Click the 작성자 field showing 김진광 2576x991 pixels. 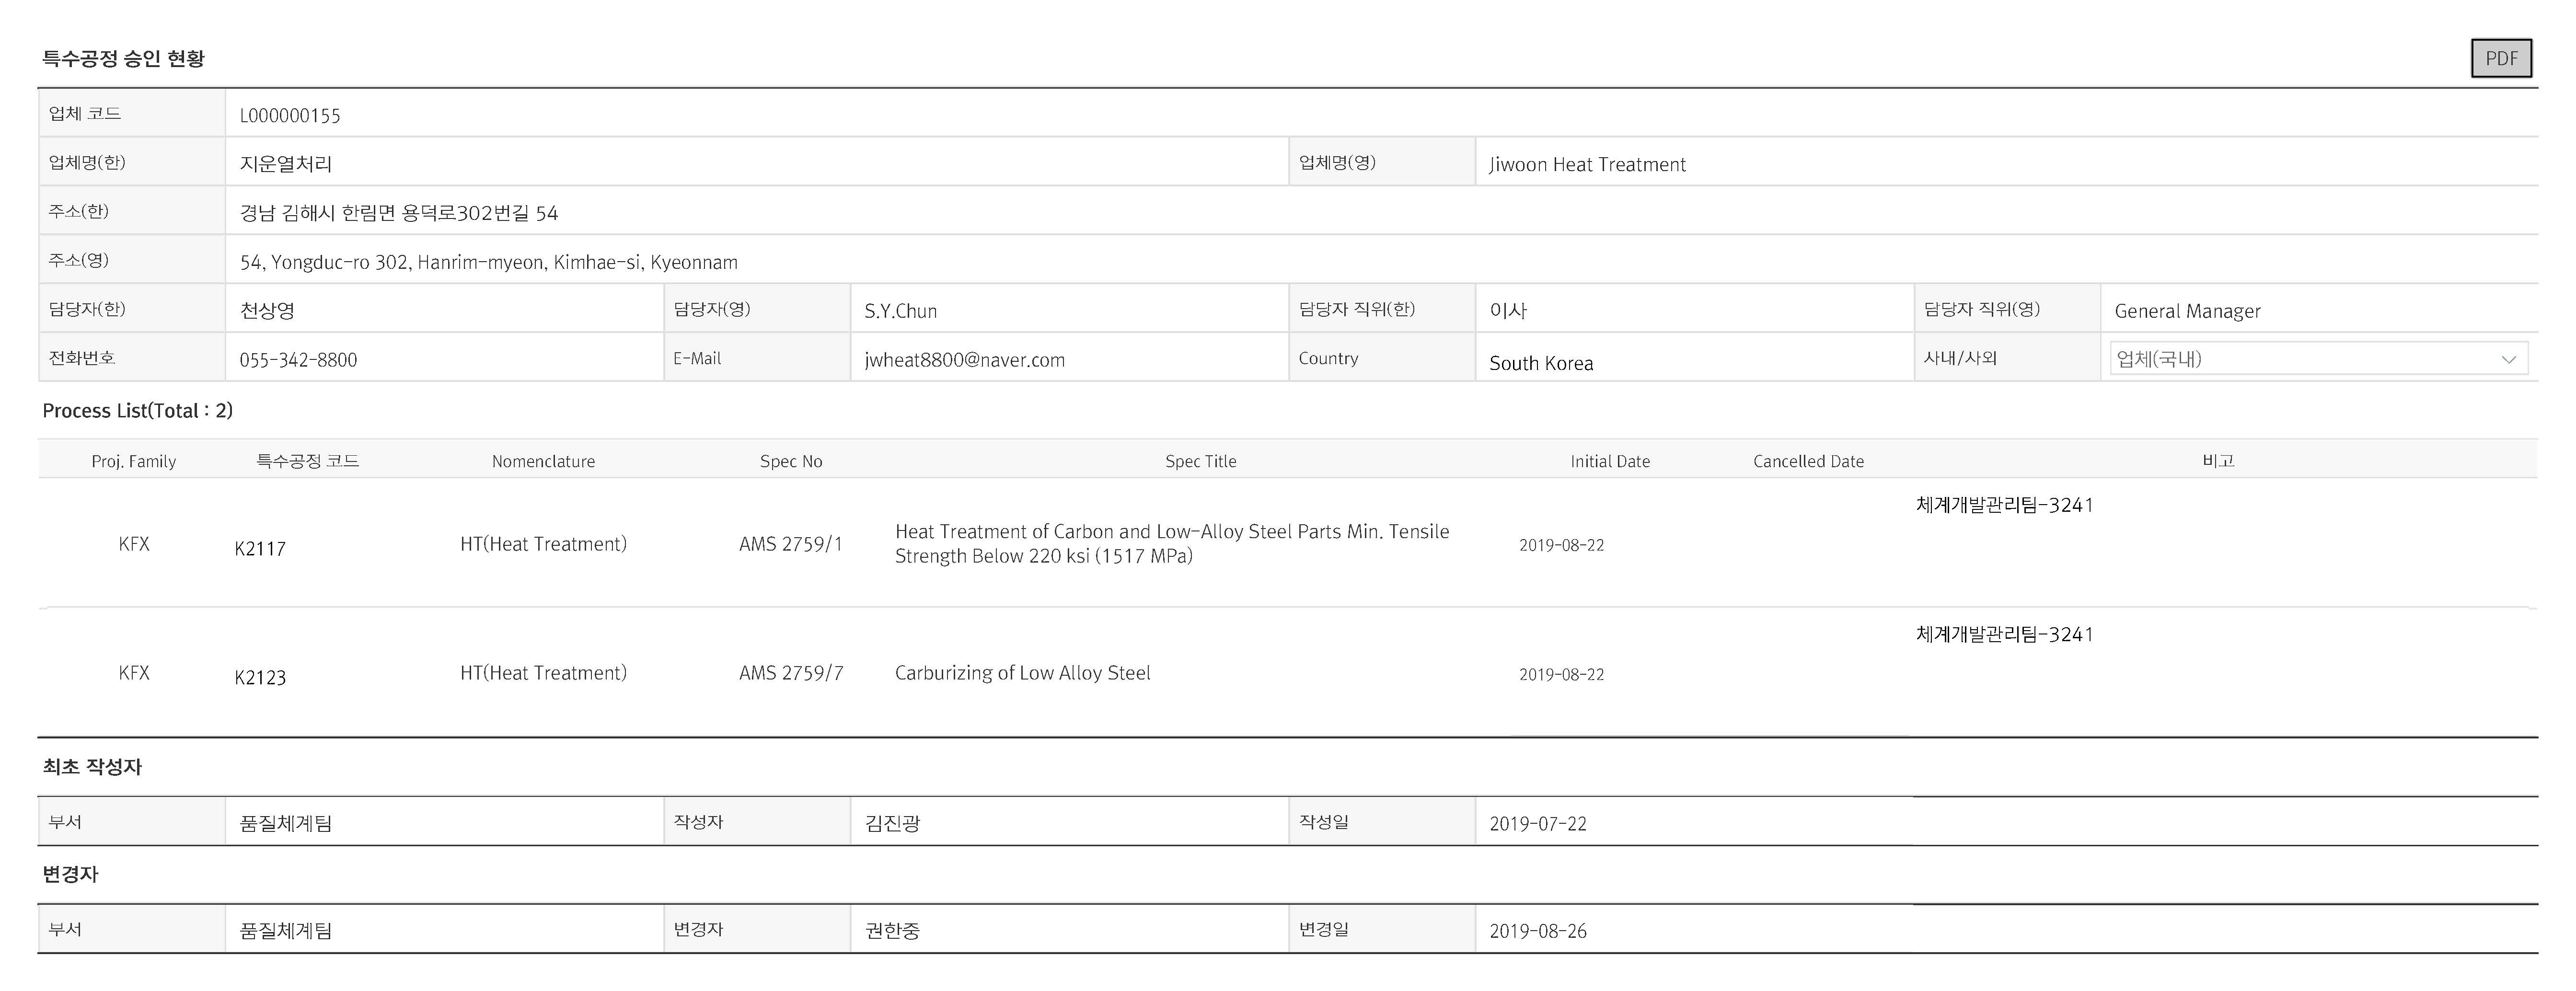pos(892,823)
